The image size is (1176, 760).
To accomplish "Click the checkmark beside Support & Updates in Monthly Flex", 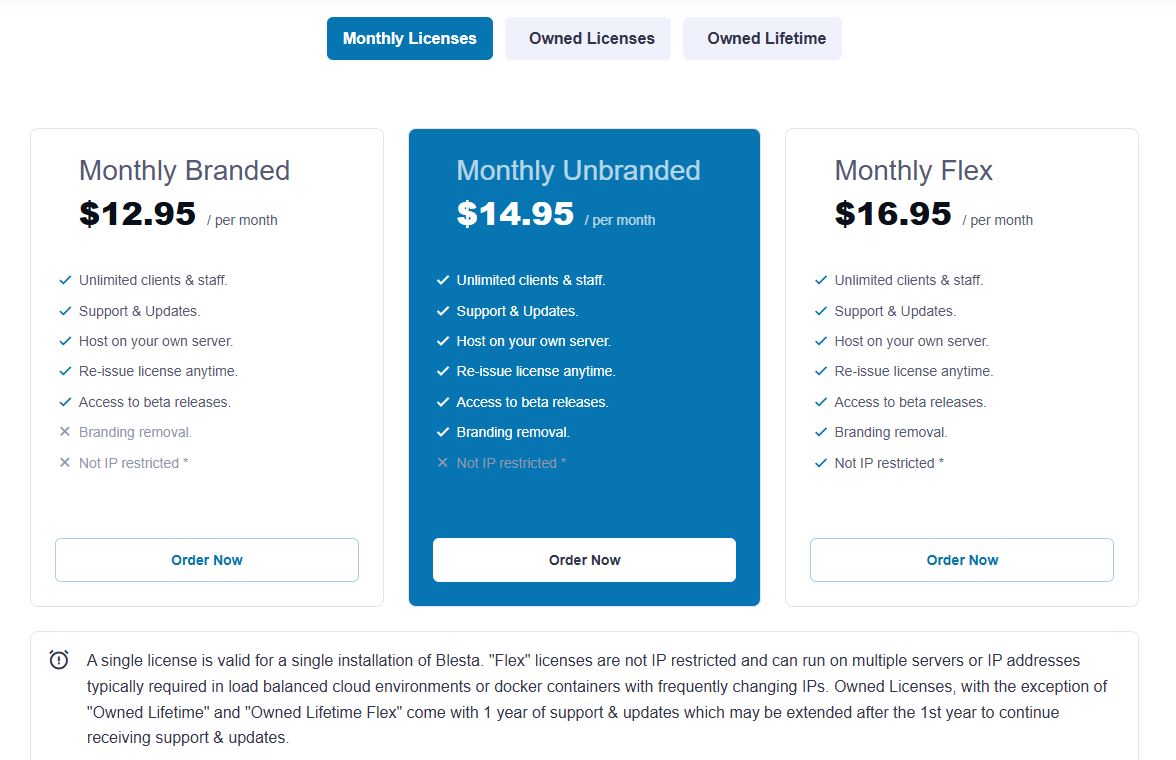I will coord(820,311).
